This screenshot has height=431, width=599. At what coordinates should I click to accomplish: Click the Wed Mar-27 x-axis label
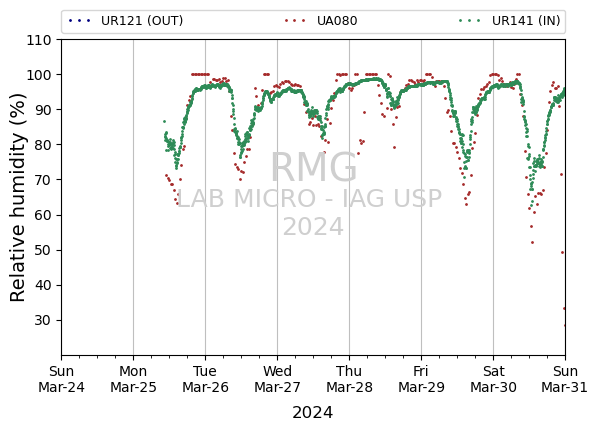click(277, 379)
